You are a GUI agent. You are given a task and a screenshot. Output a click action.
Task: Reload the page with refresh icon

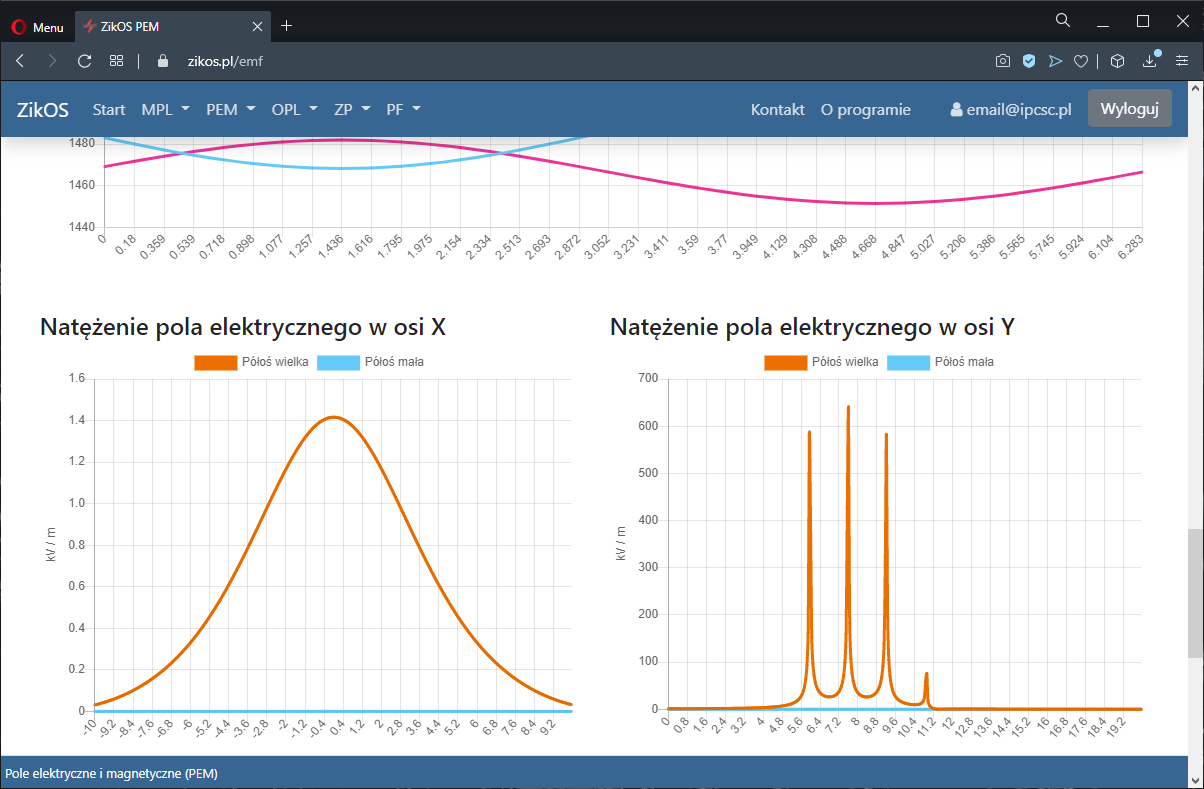pos(84,61)
